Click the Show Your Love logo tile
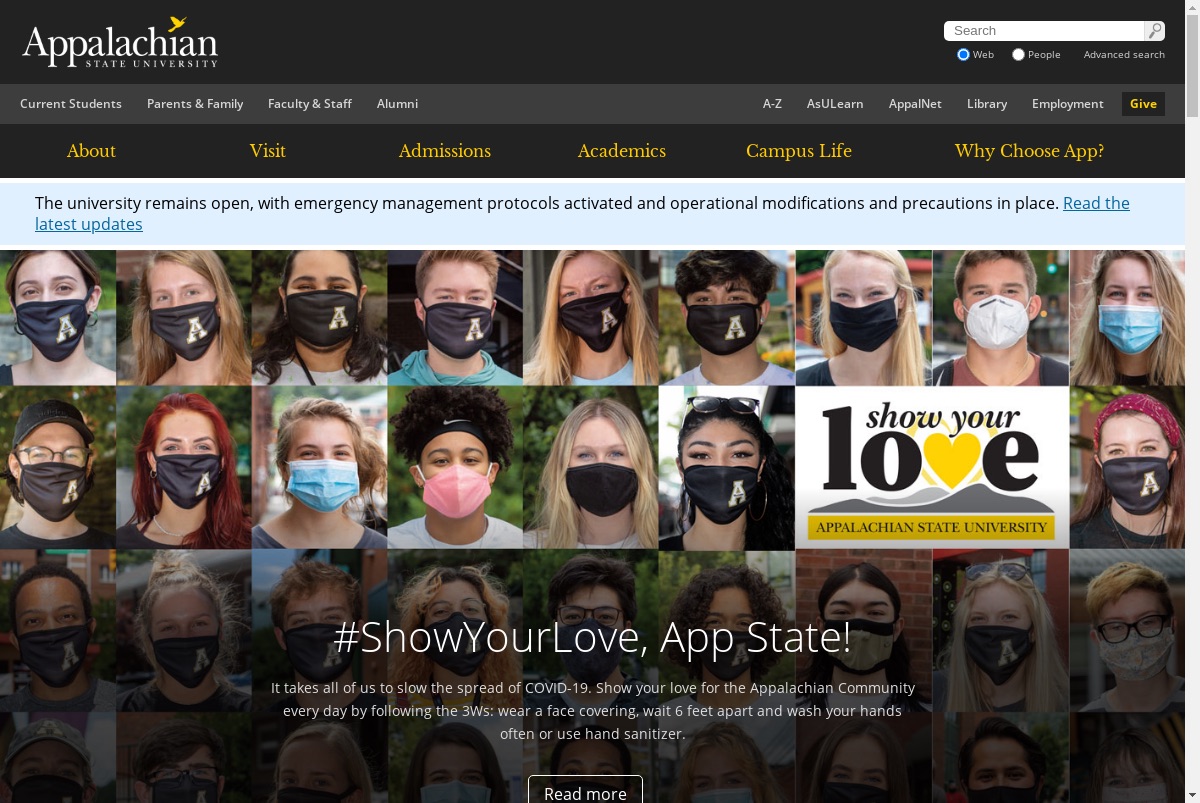Screen dimensions: 1200x803 pyautogui.click(x=932, y=467)
